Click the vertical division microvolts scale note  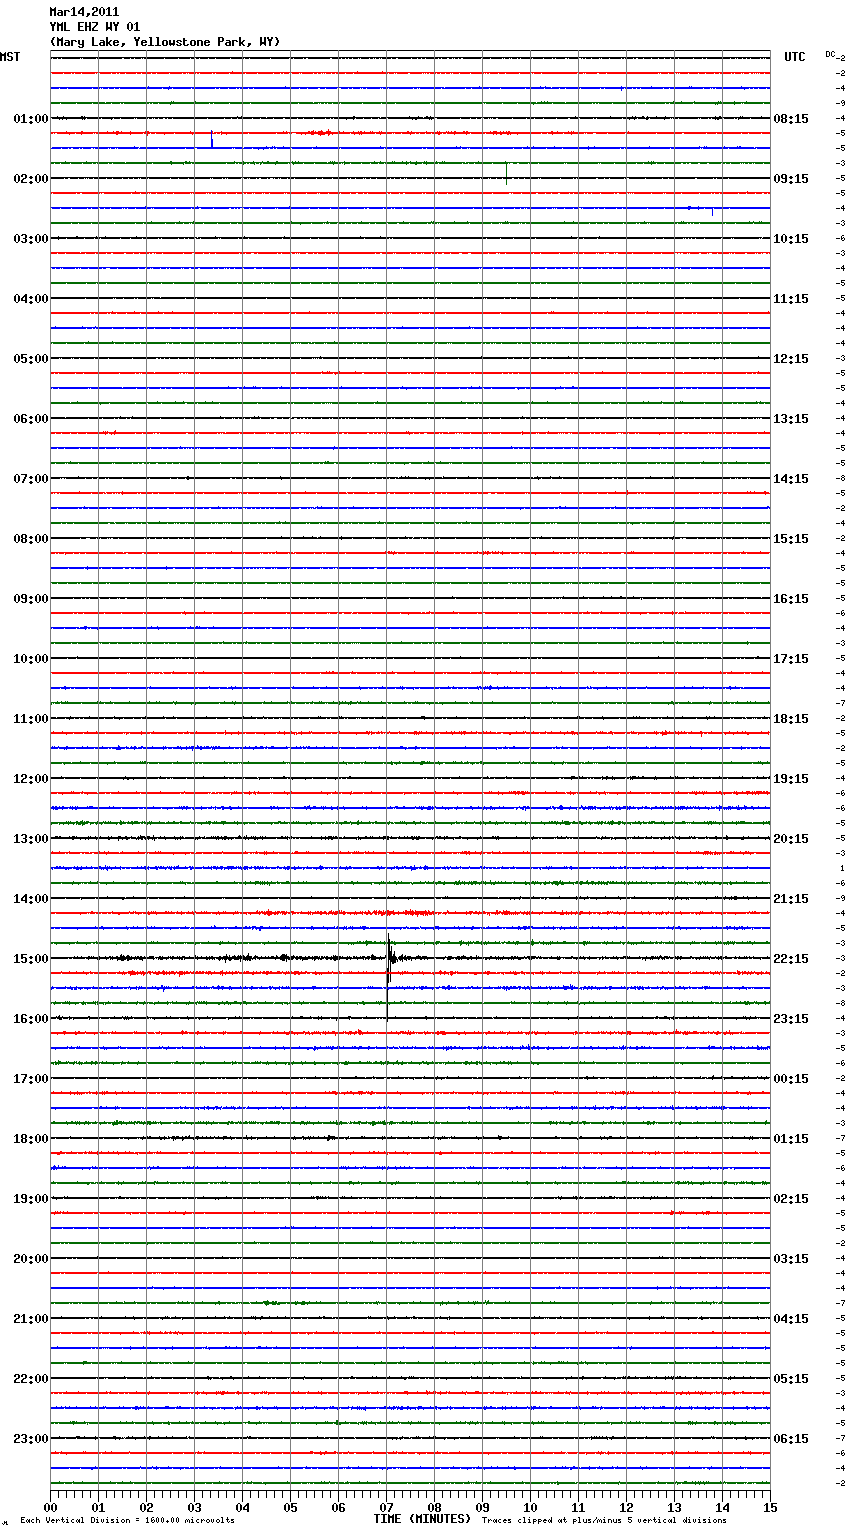(127, 1521)
